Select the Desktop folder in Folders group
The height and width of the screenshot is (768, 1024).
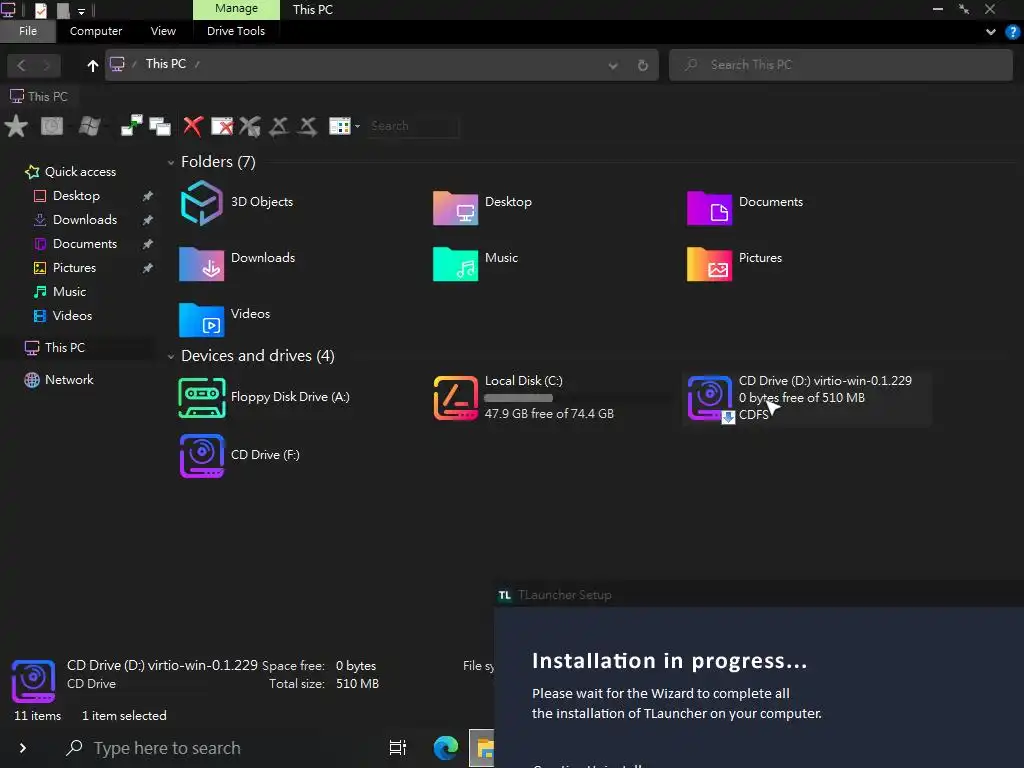pyautogui.click(x=483, y=208)
